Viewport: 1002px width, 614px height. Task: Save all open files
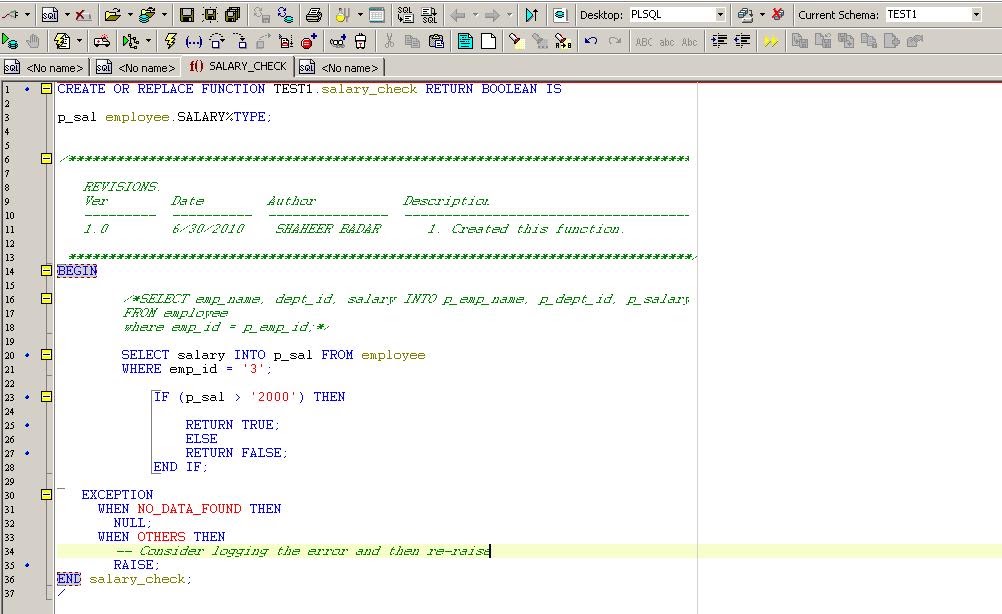pyautogui.click(x=233, y=14)
